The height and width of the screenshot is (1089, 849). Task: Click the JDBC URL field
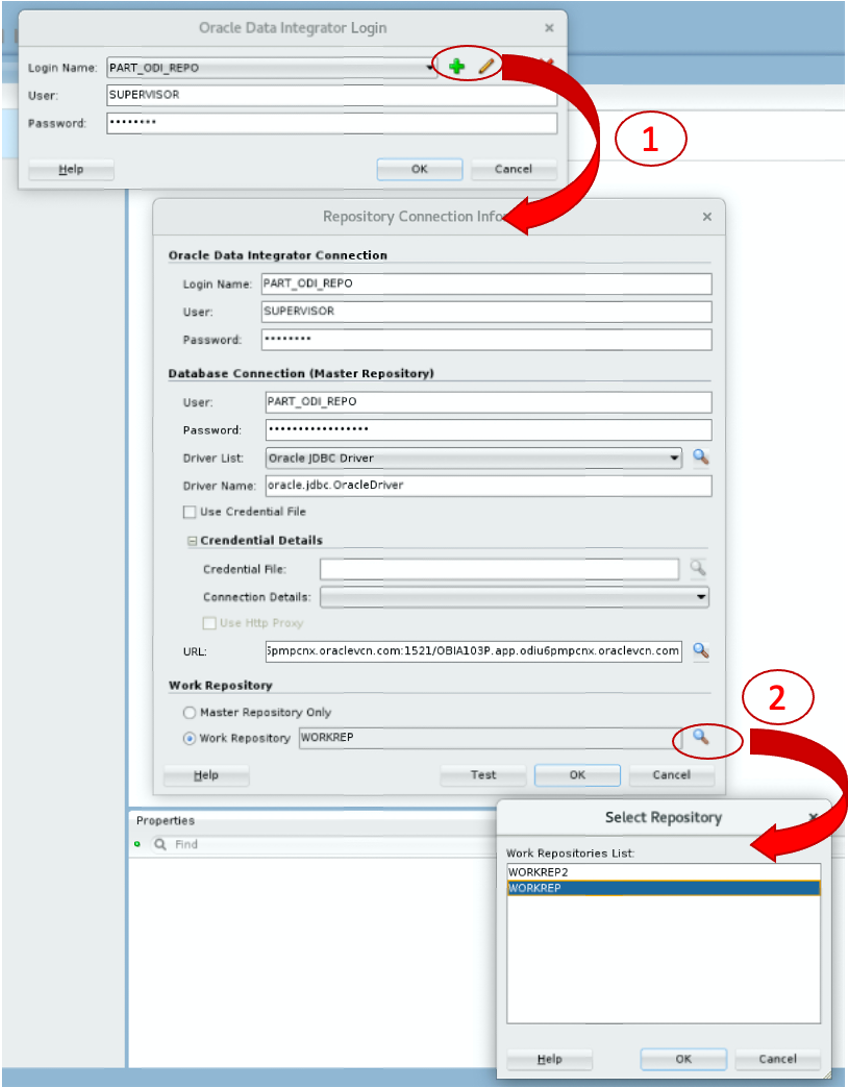pos(473,651)
